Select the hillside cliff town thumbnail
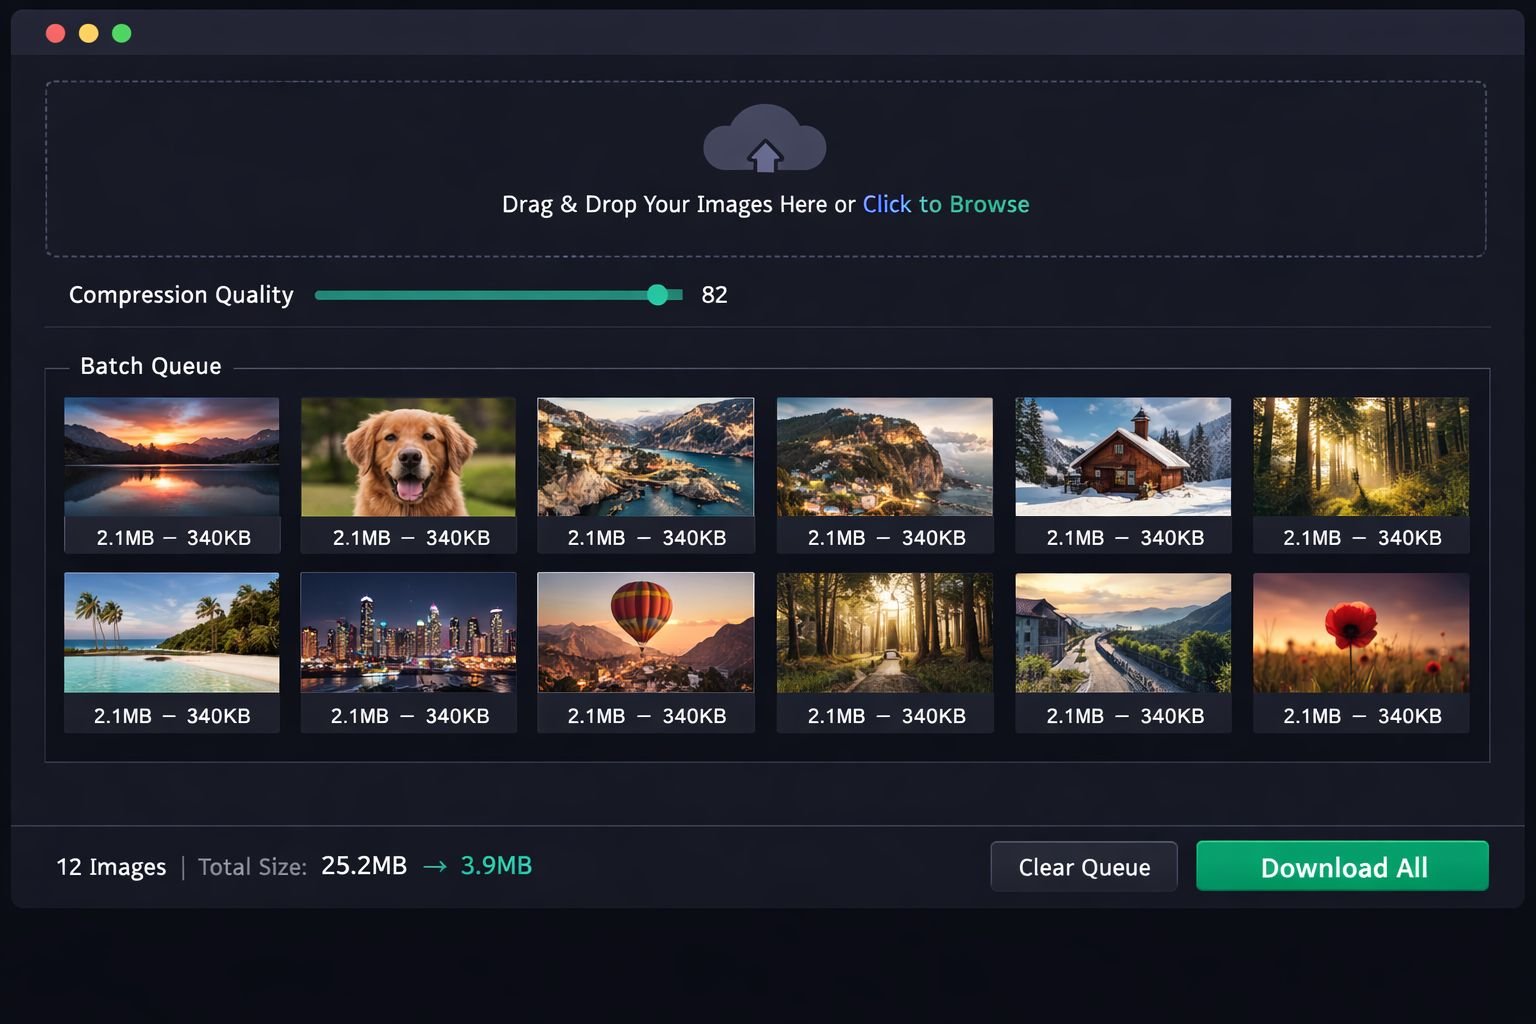Image resolution: width=1536 pixels, height=1024 pixels. pos(885,457)
